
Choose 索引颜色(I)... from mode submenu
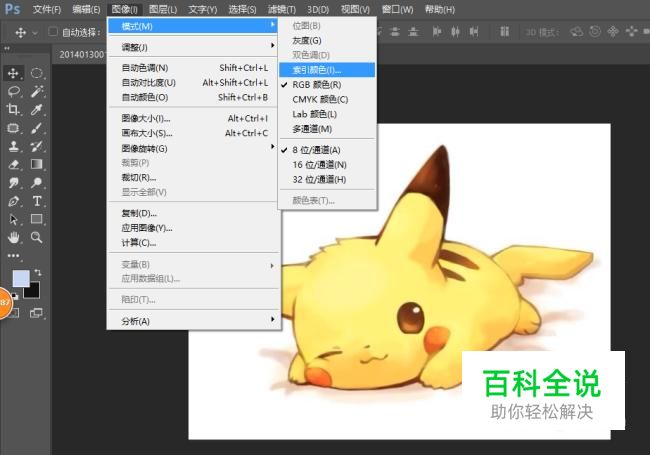tap(327, 70)
